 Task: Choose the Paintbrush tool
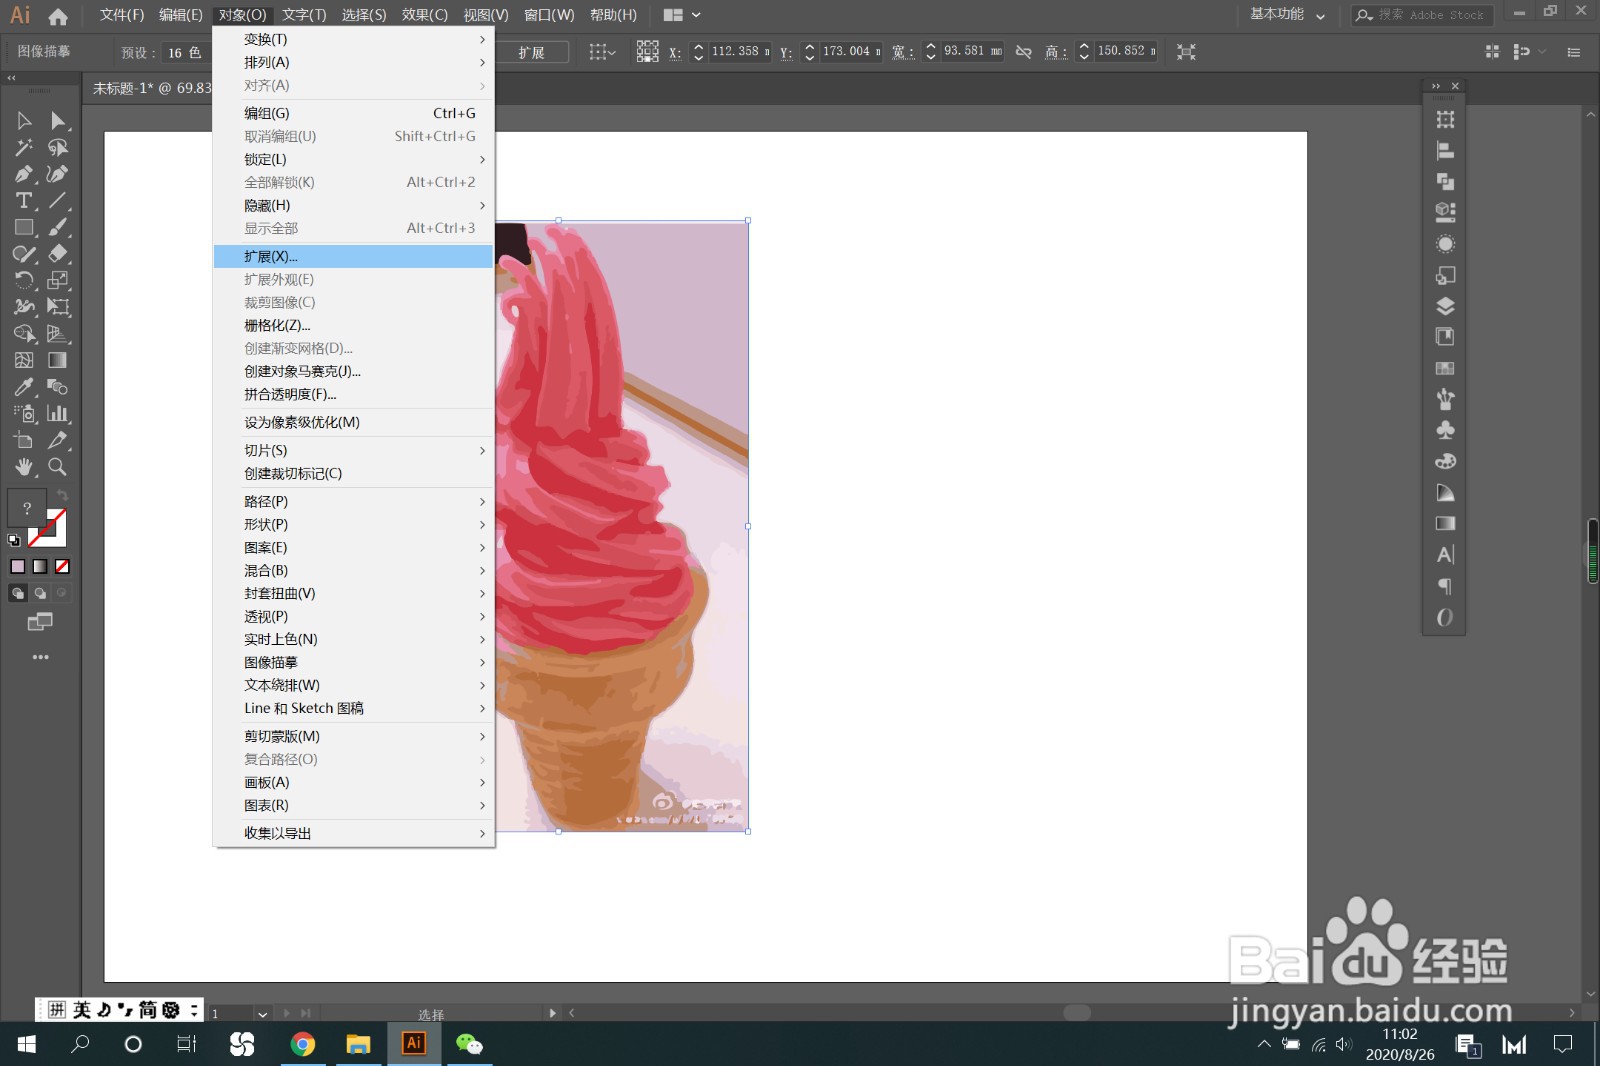pos(58,227)
